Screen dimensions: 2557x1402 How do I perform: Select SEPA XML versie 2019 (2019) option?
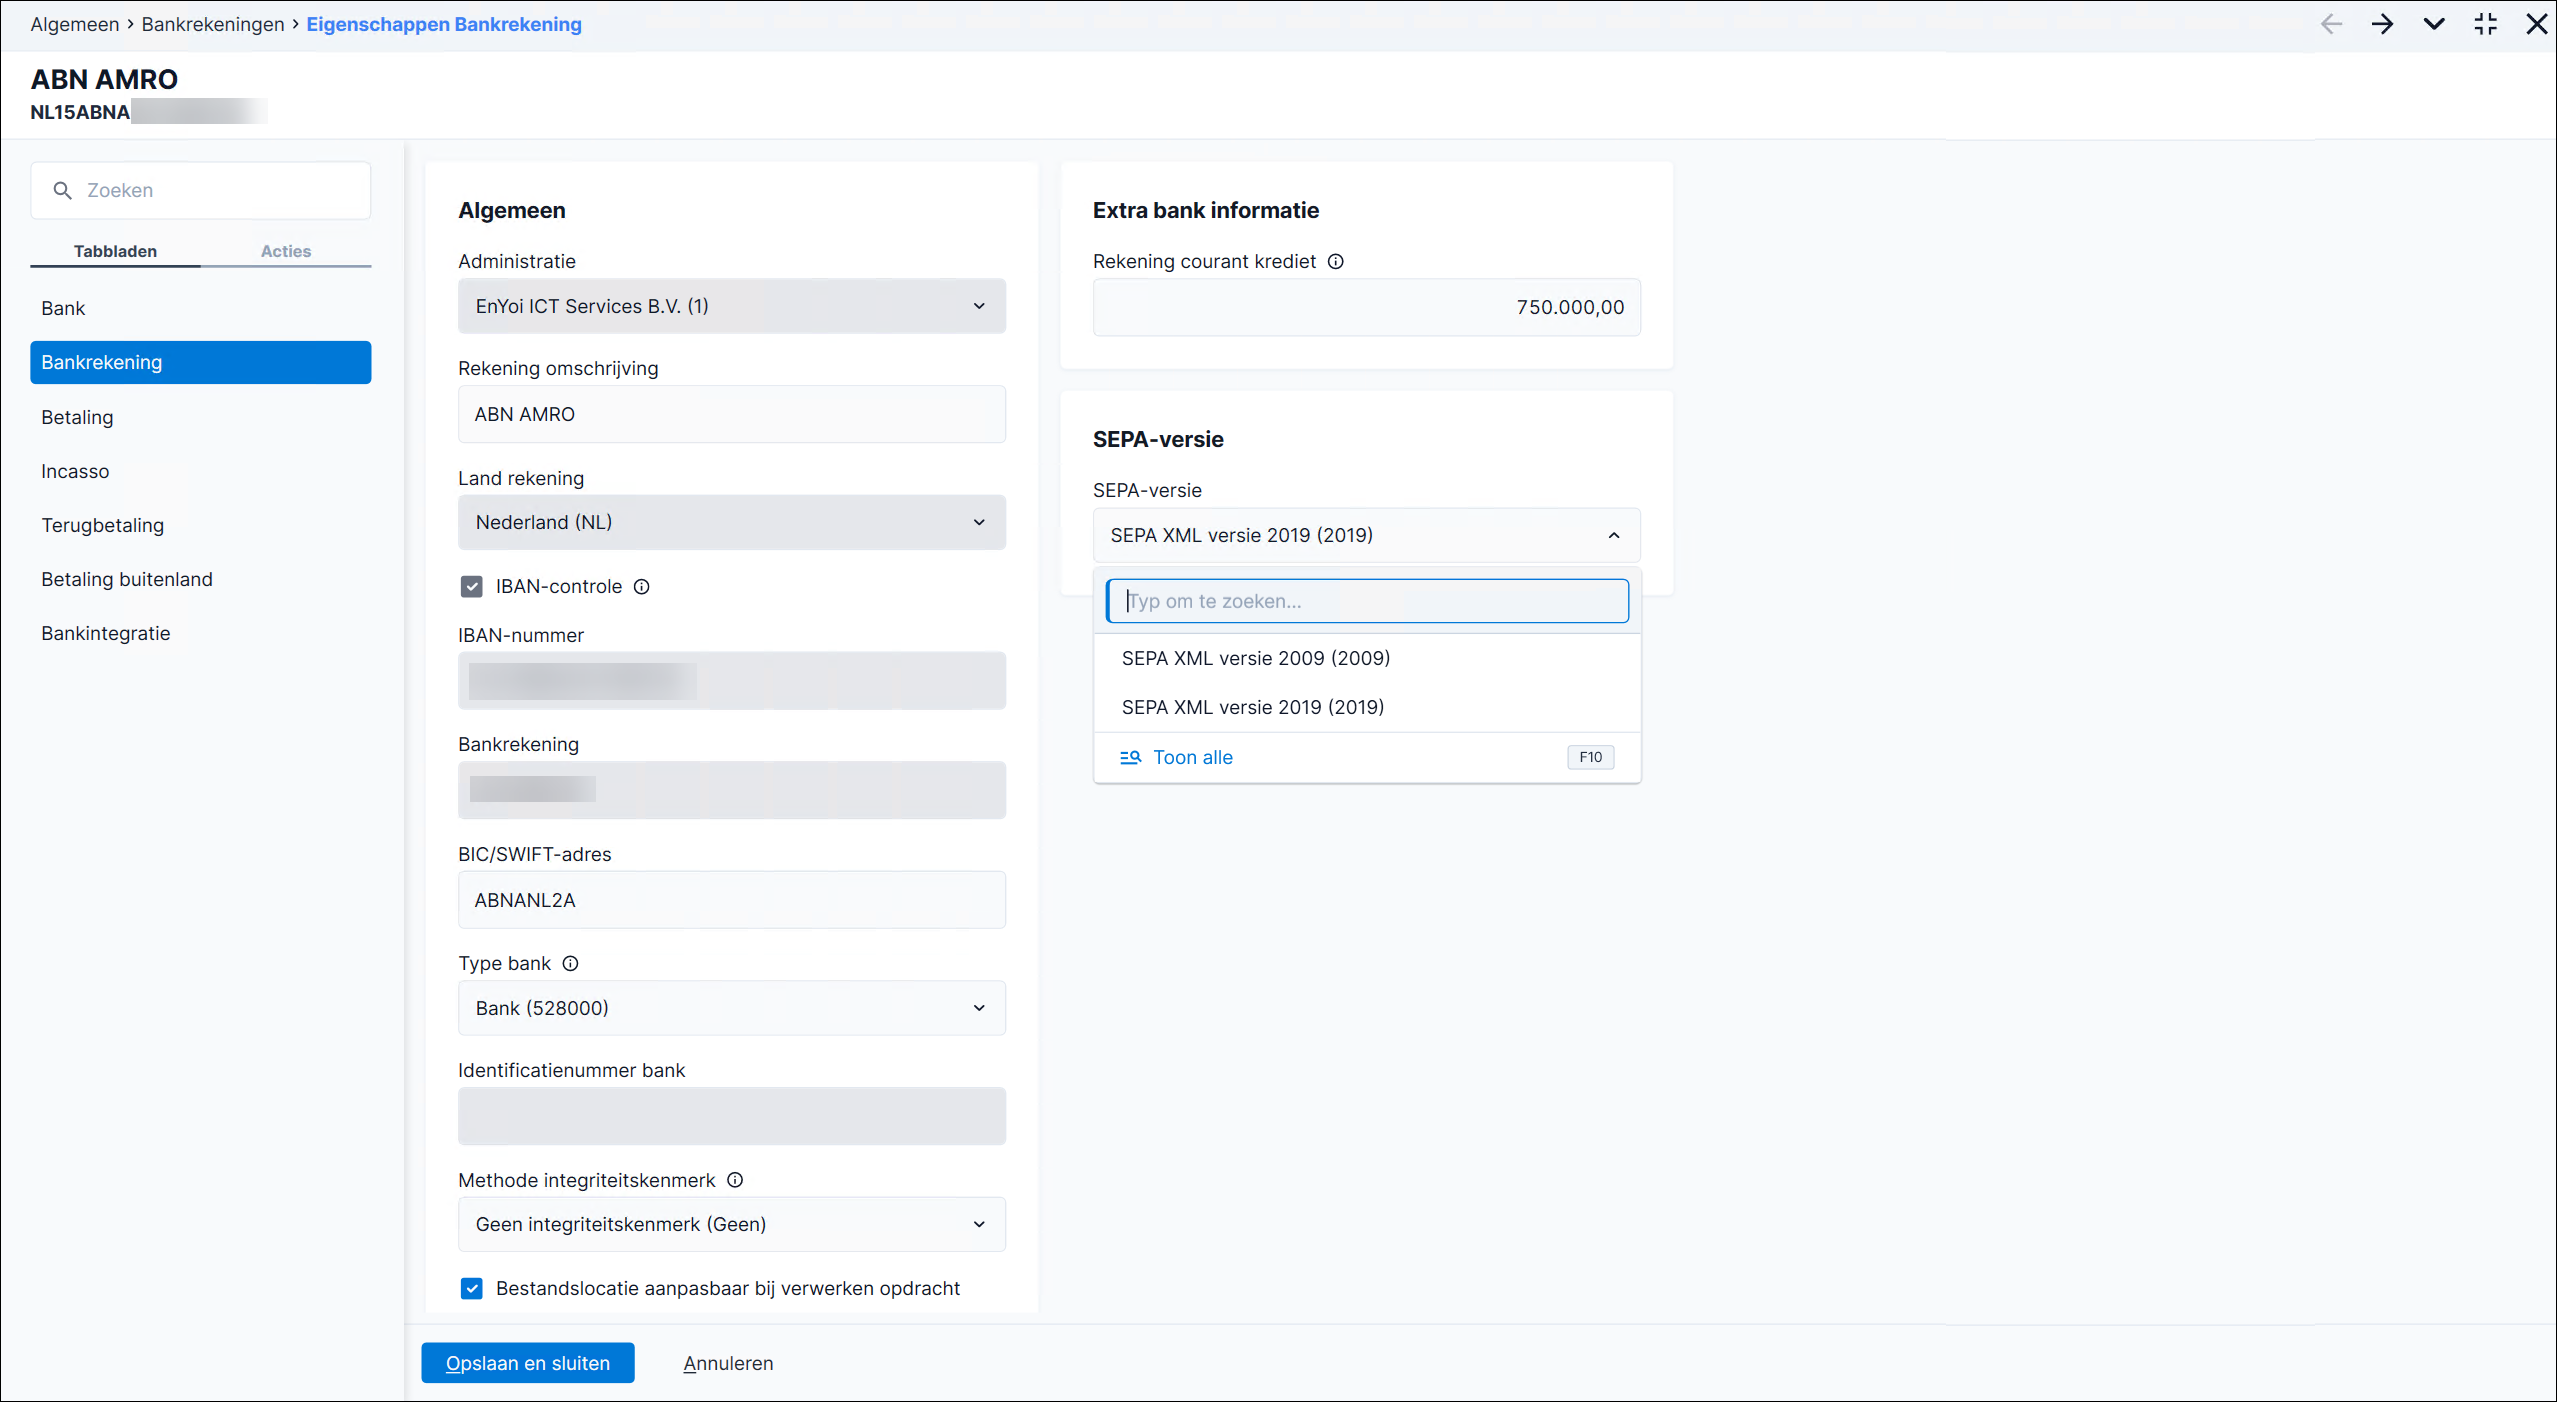pyautogui.click(x=1367, y=707)
